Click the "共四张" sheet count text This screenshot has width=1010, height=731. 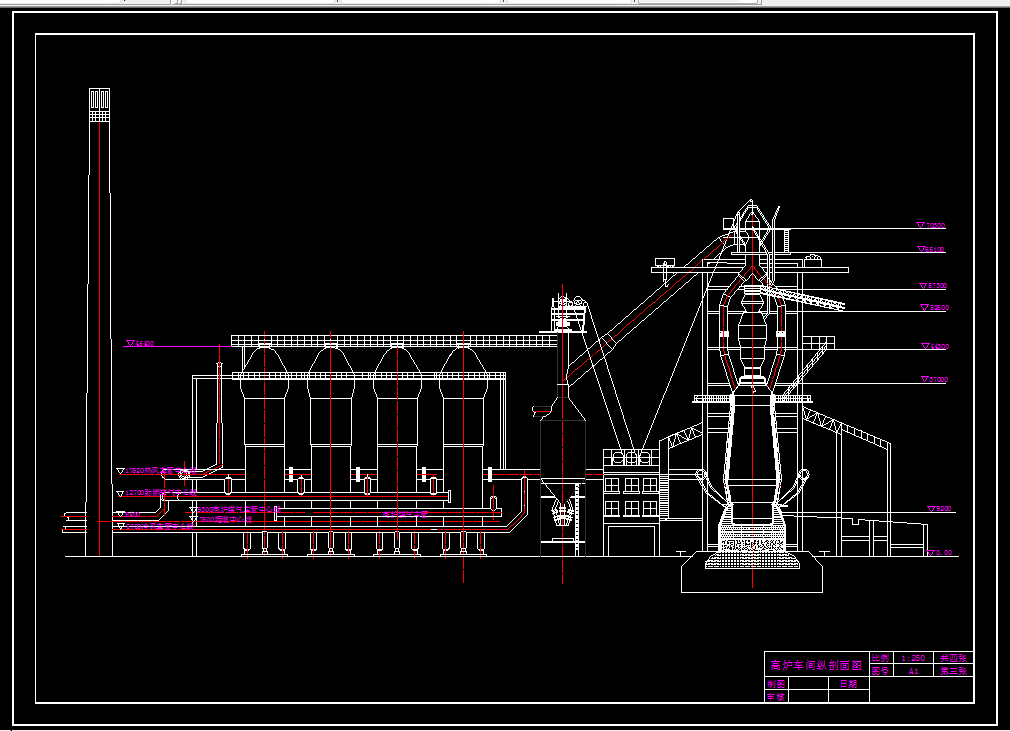[953, 658]
